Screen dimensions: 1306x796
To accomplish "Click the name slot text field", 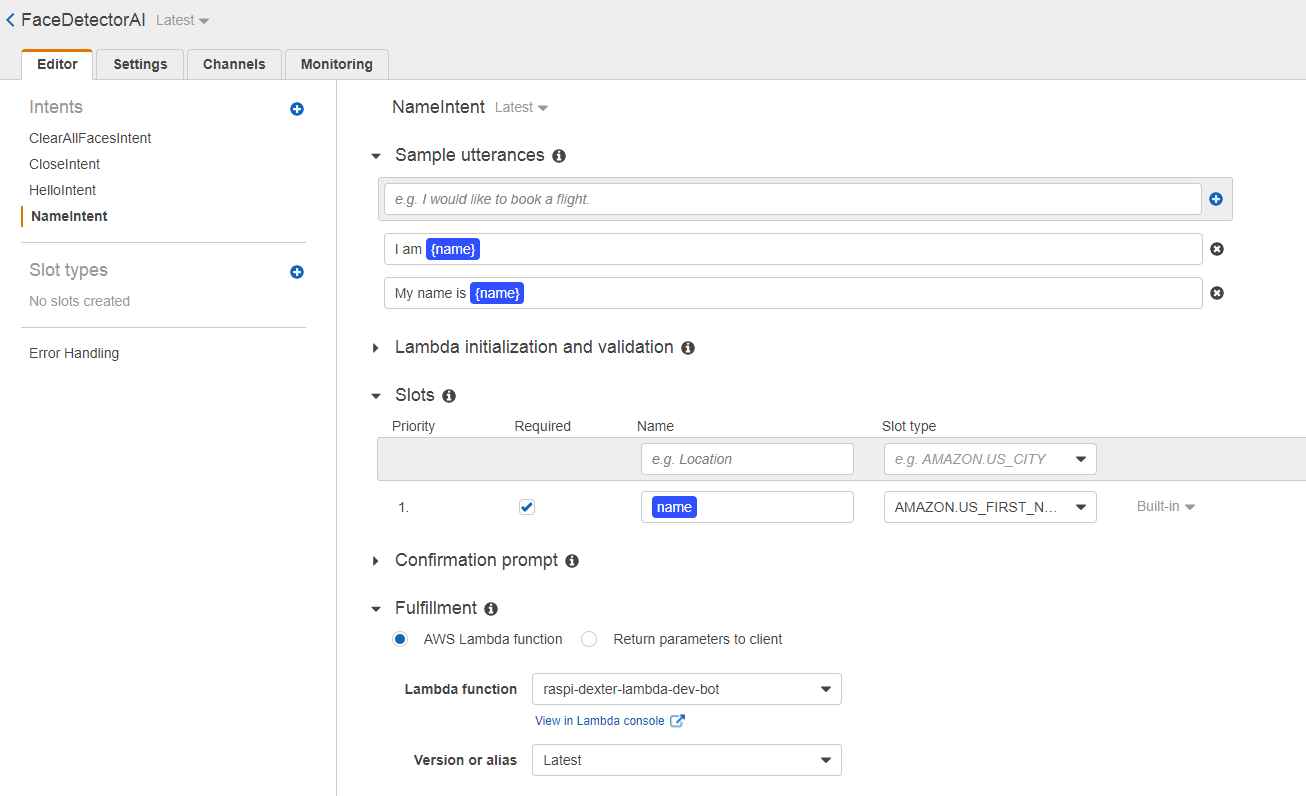I will point(747,507).
